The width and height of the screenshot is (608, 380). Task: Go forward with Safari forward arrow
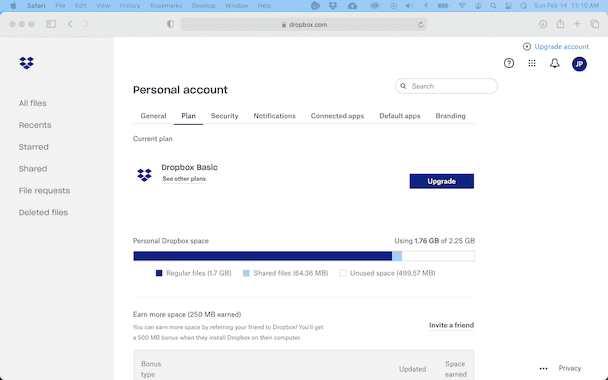tap(86, 24)
